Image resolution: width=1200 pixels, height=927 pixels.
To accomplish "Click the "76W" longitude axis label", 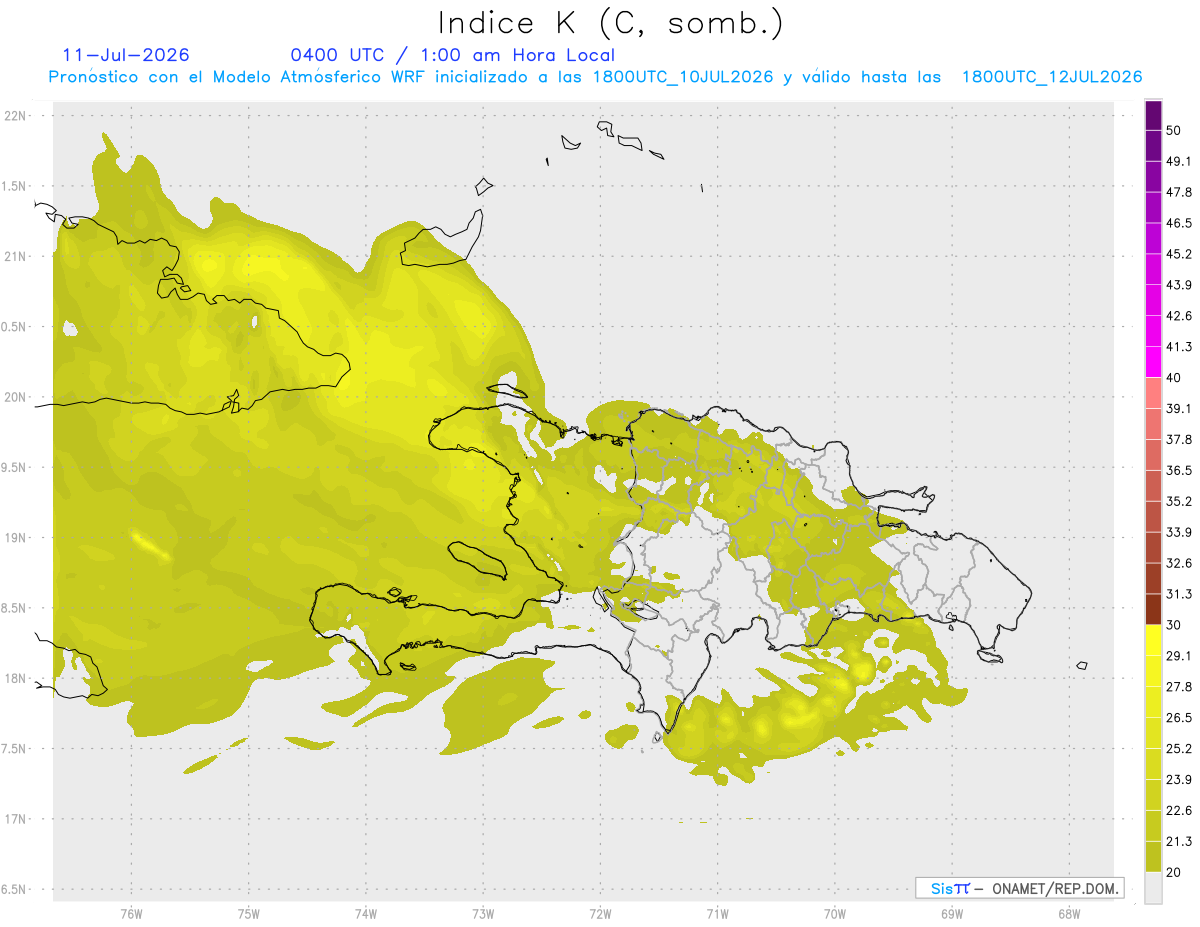I will (131, 914).
